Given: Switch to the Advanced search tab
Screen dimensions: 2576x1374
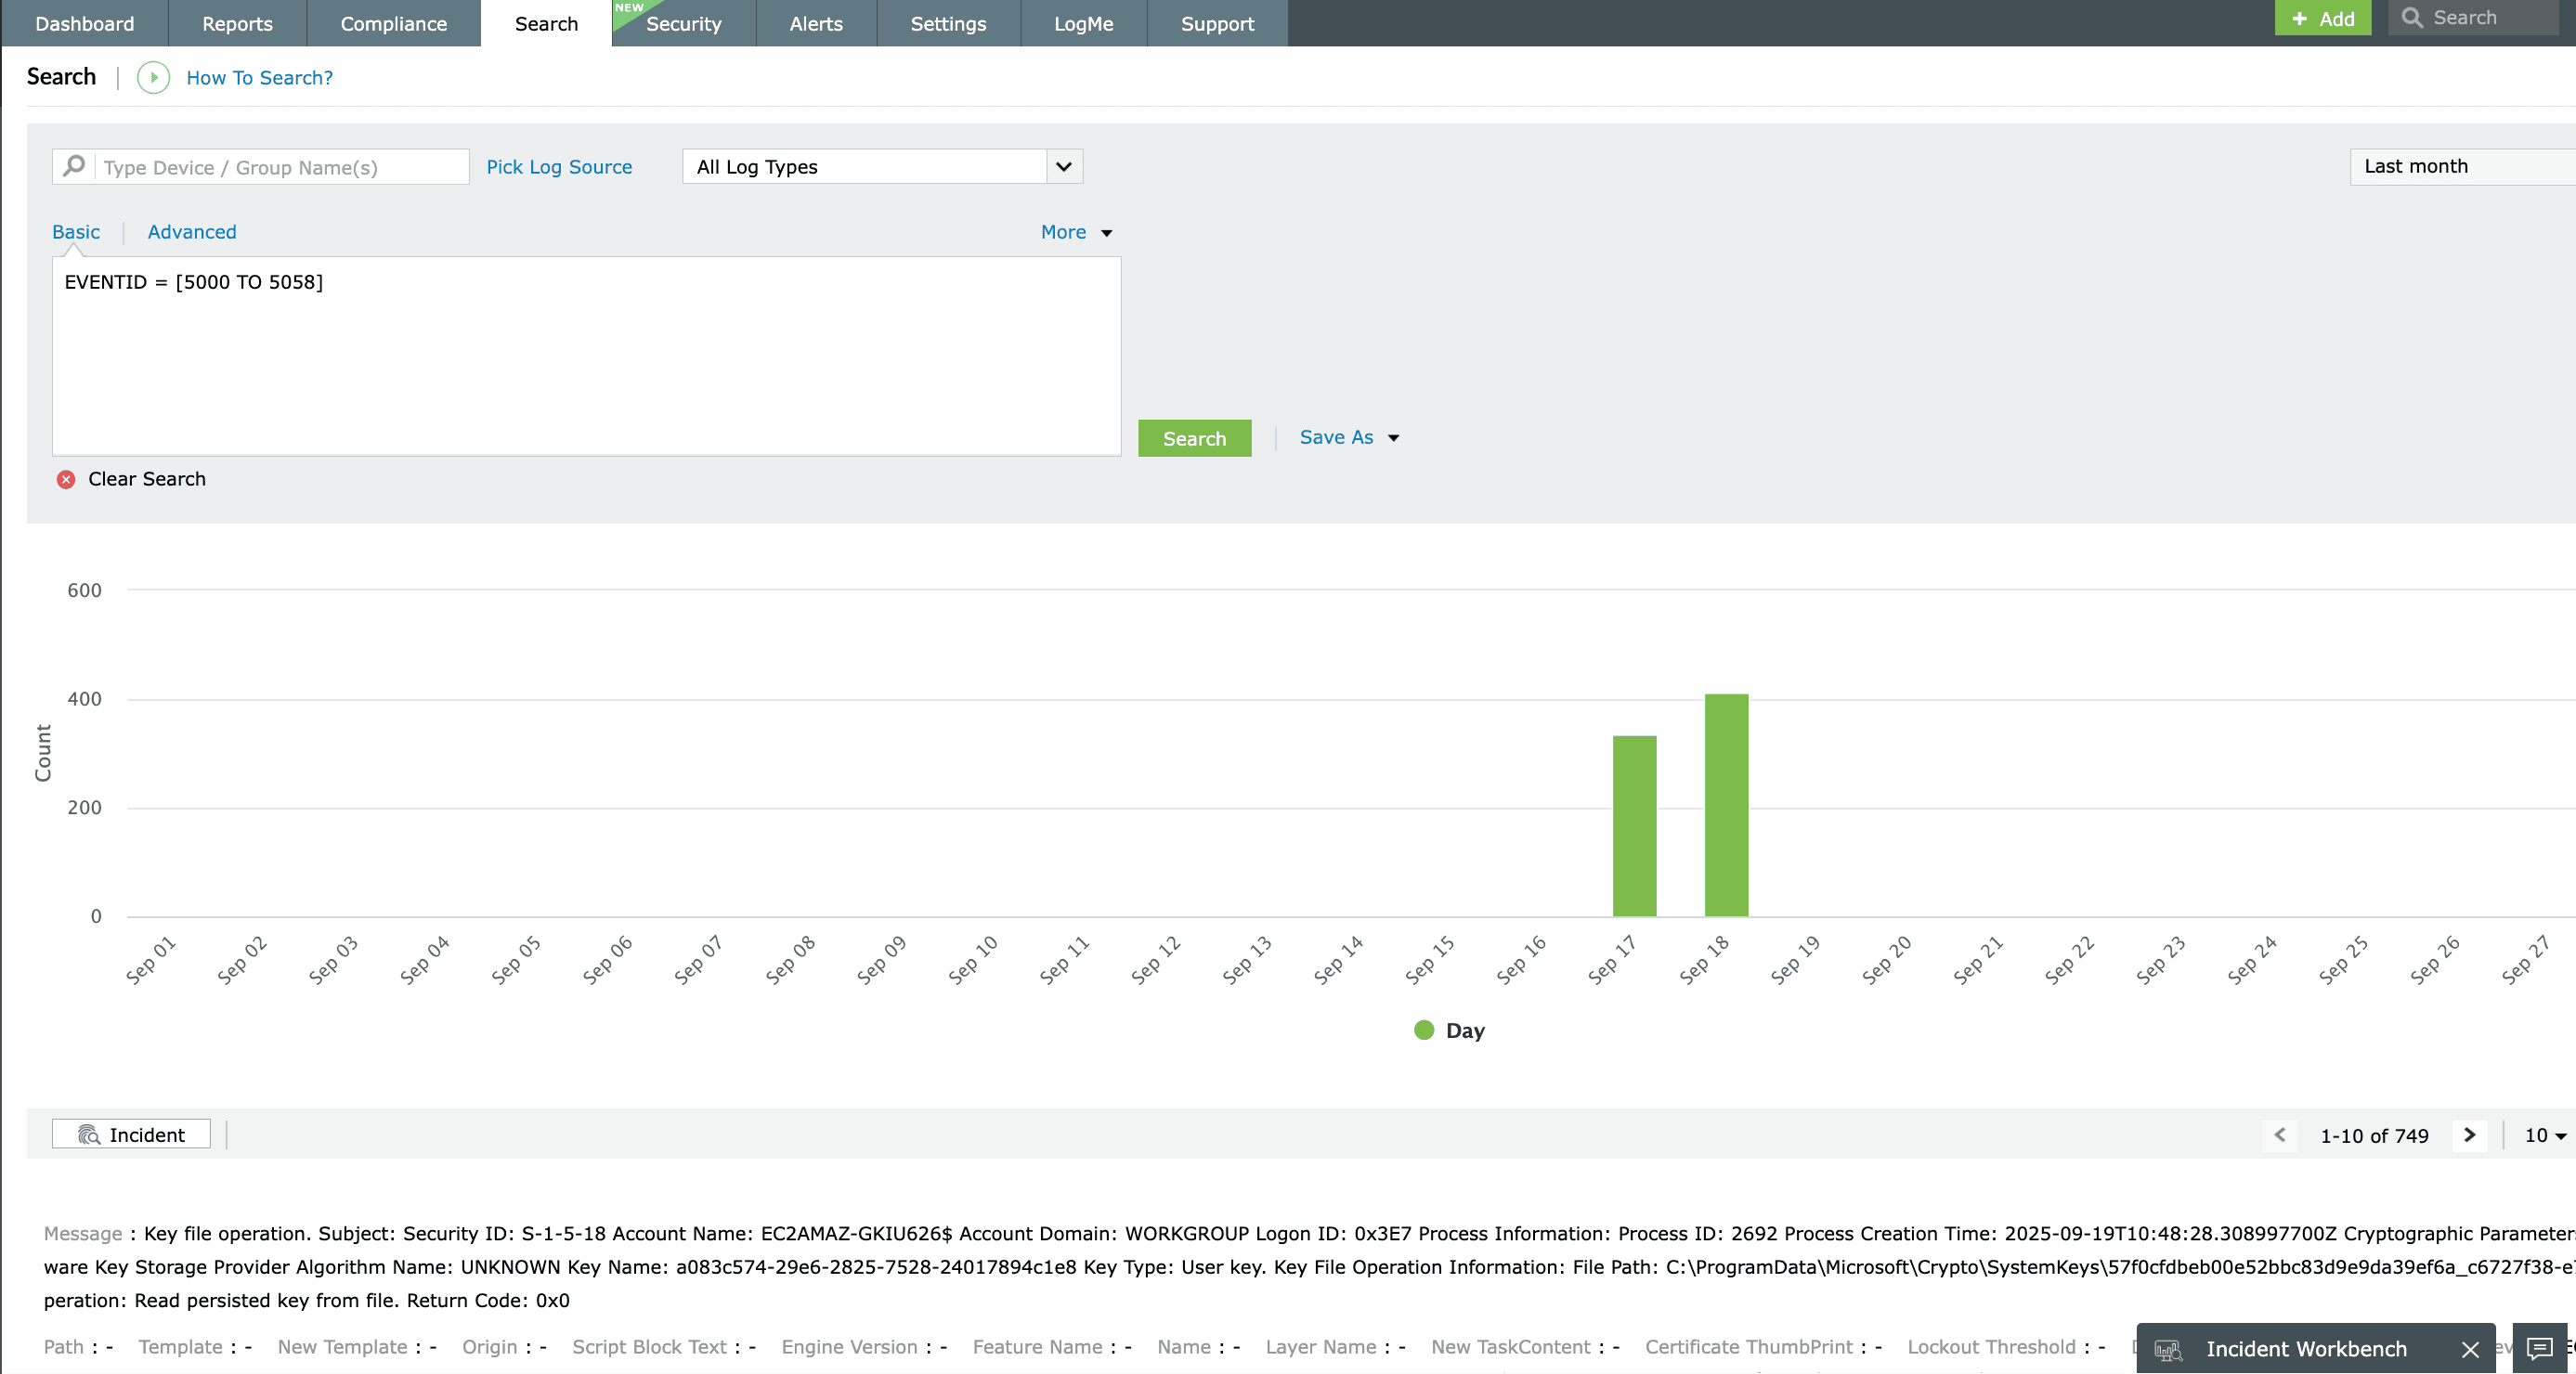Looking at the screenshot, I should point(192,232).
